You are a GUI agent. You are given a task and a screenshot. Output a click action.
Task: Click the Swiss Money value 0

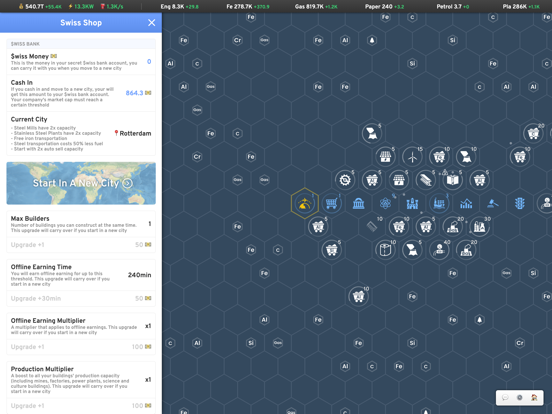click(149, 62)
